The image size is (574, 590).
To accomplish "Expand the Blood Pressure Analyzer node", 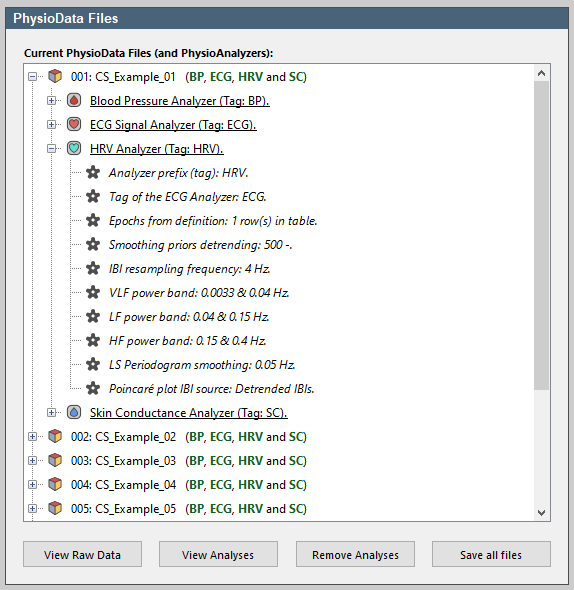I will pos(52,100).
